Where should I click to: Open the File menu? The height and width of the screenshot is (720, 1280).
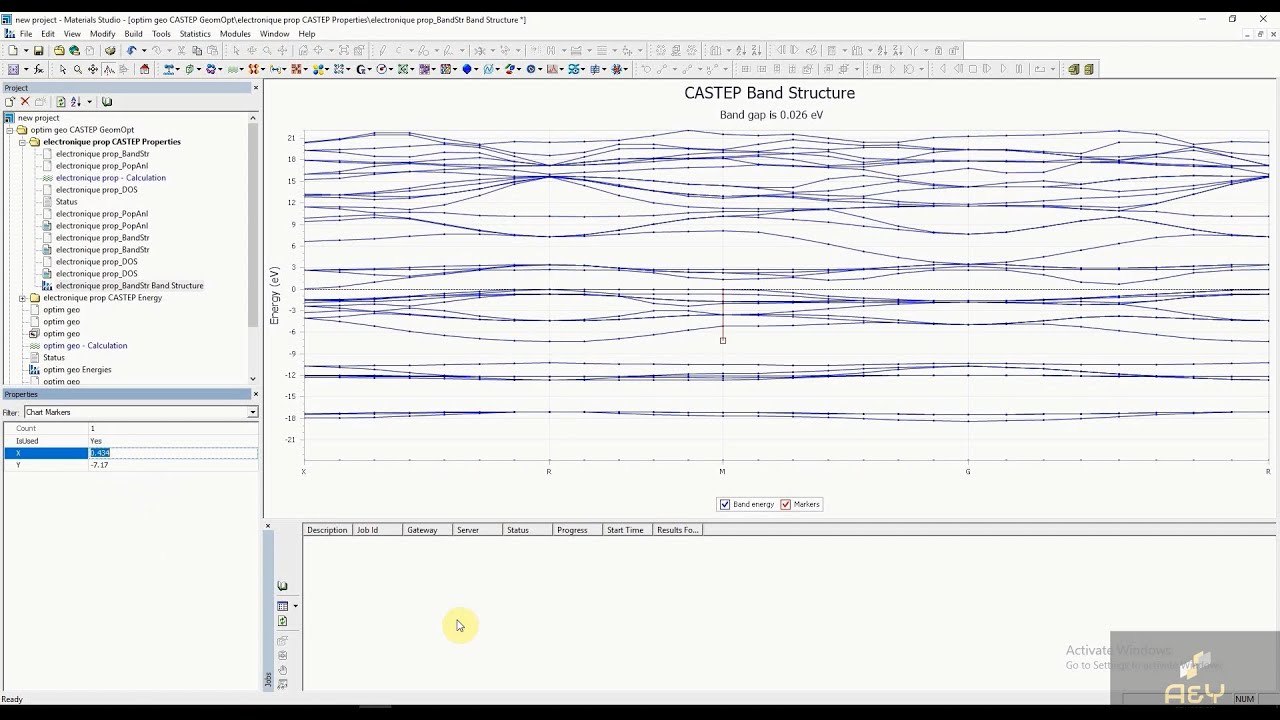(26, 34)
